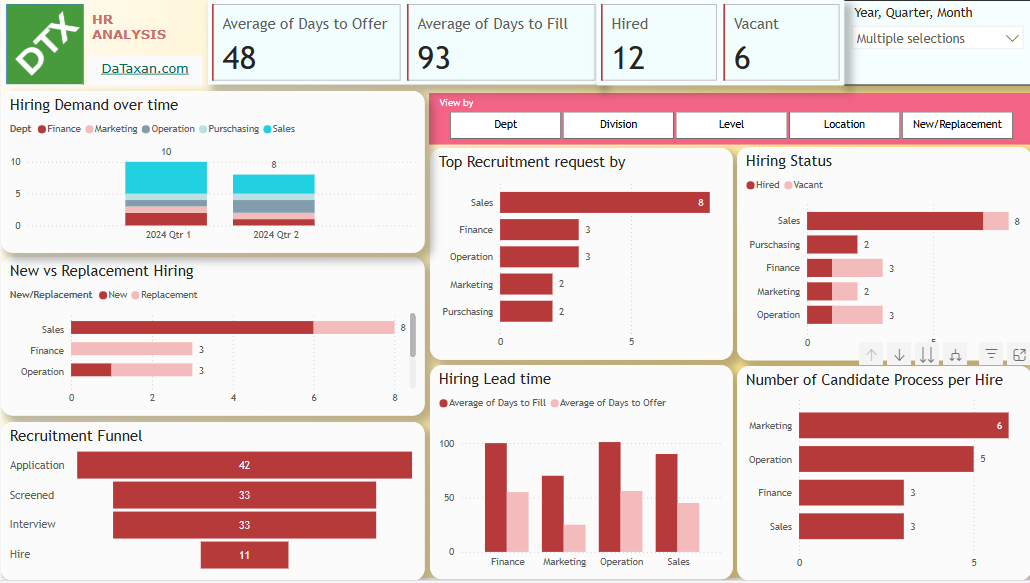Click the drill up arrow icon

[x=871, y=355]
